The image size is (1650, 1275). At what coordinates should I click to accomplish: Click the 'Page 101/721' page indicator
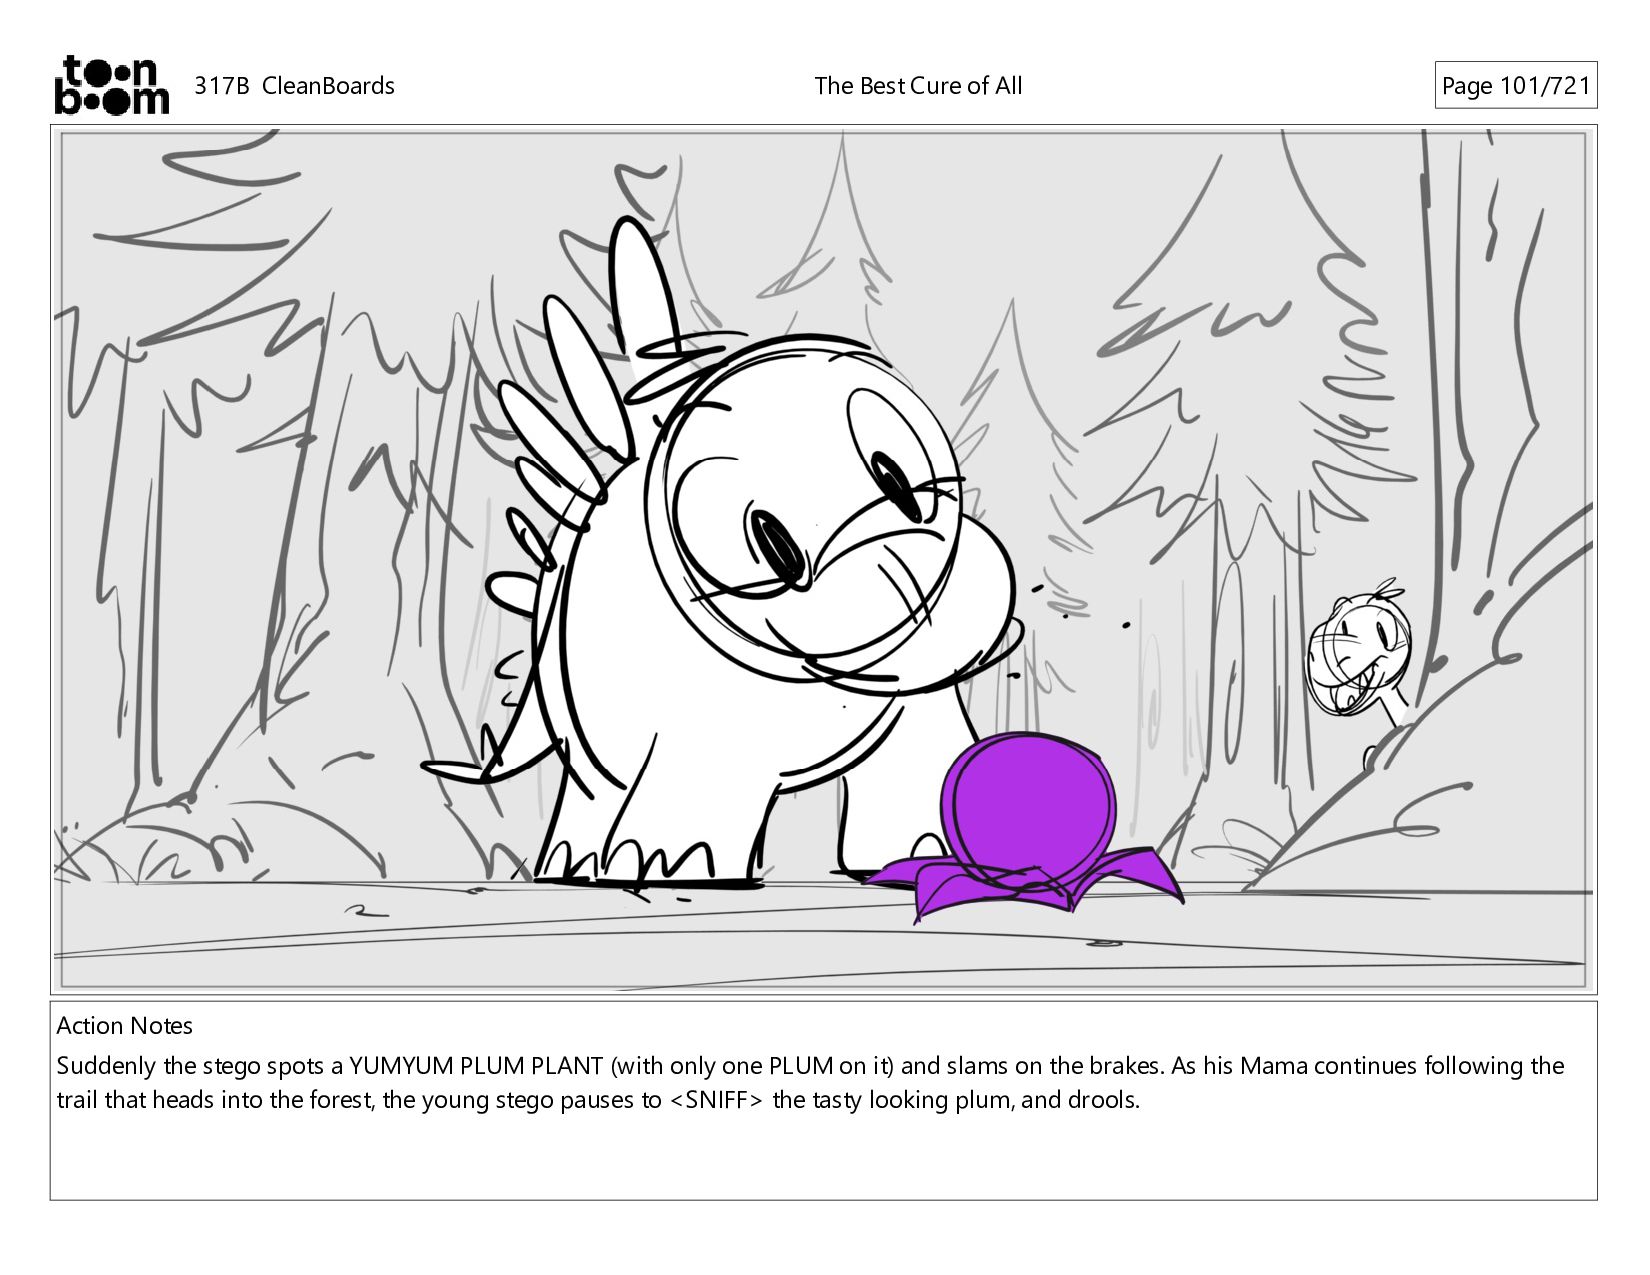(1515, 86)
